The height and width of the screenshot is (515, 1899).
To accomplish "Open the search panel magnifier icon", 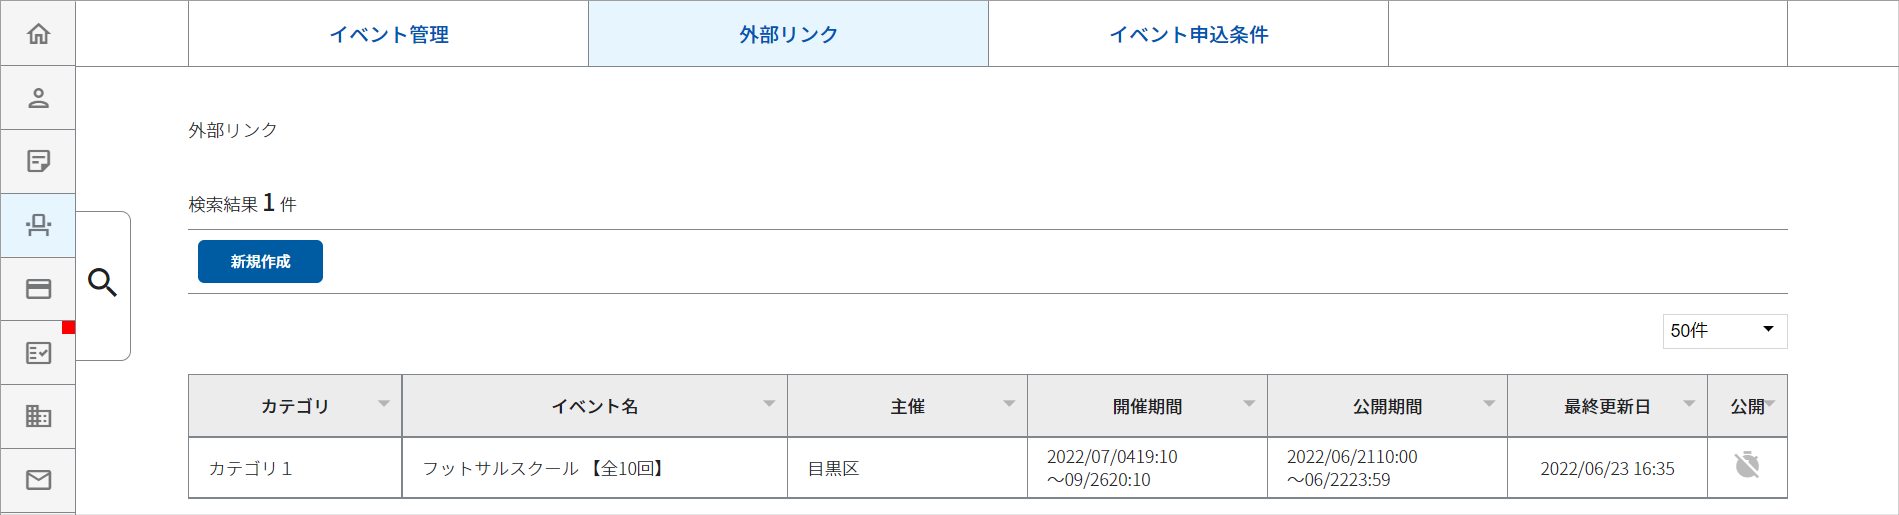I will click(x=102, y=283).
